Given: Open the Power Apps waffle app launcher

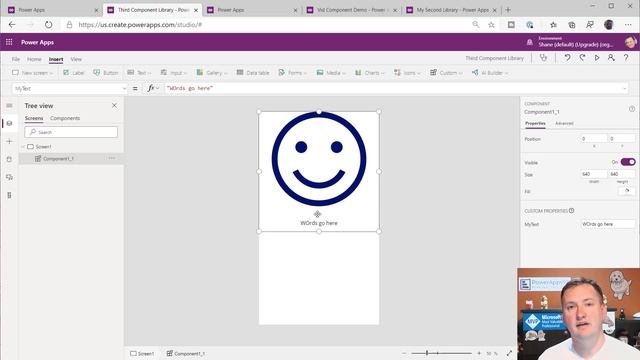Looking at the screenshot, I should tap(9, 42).
